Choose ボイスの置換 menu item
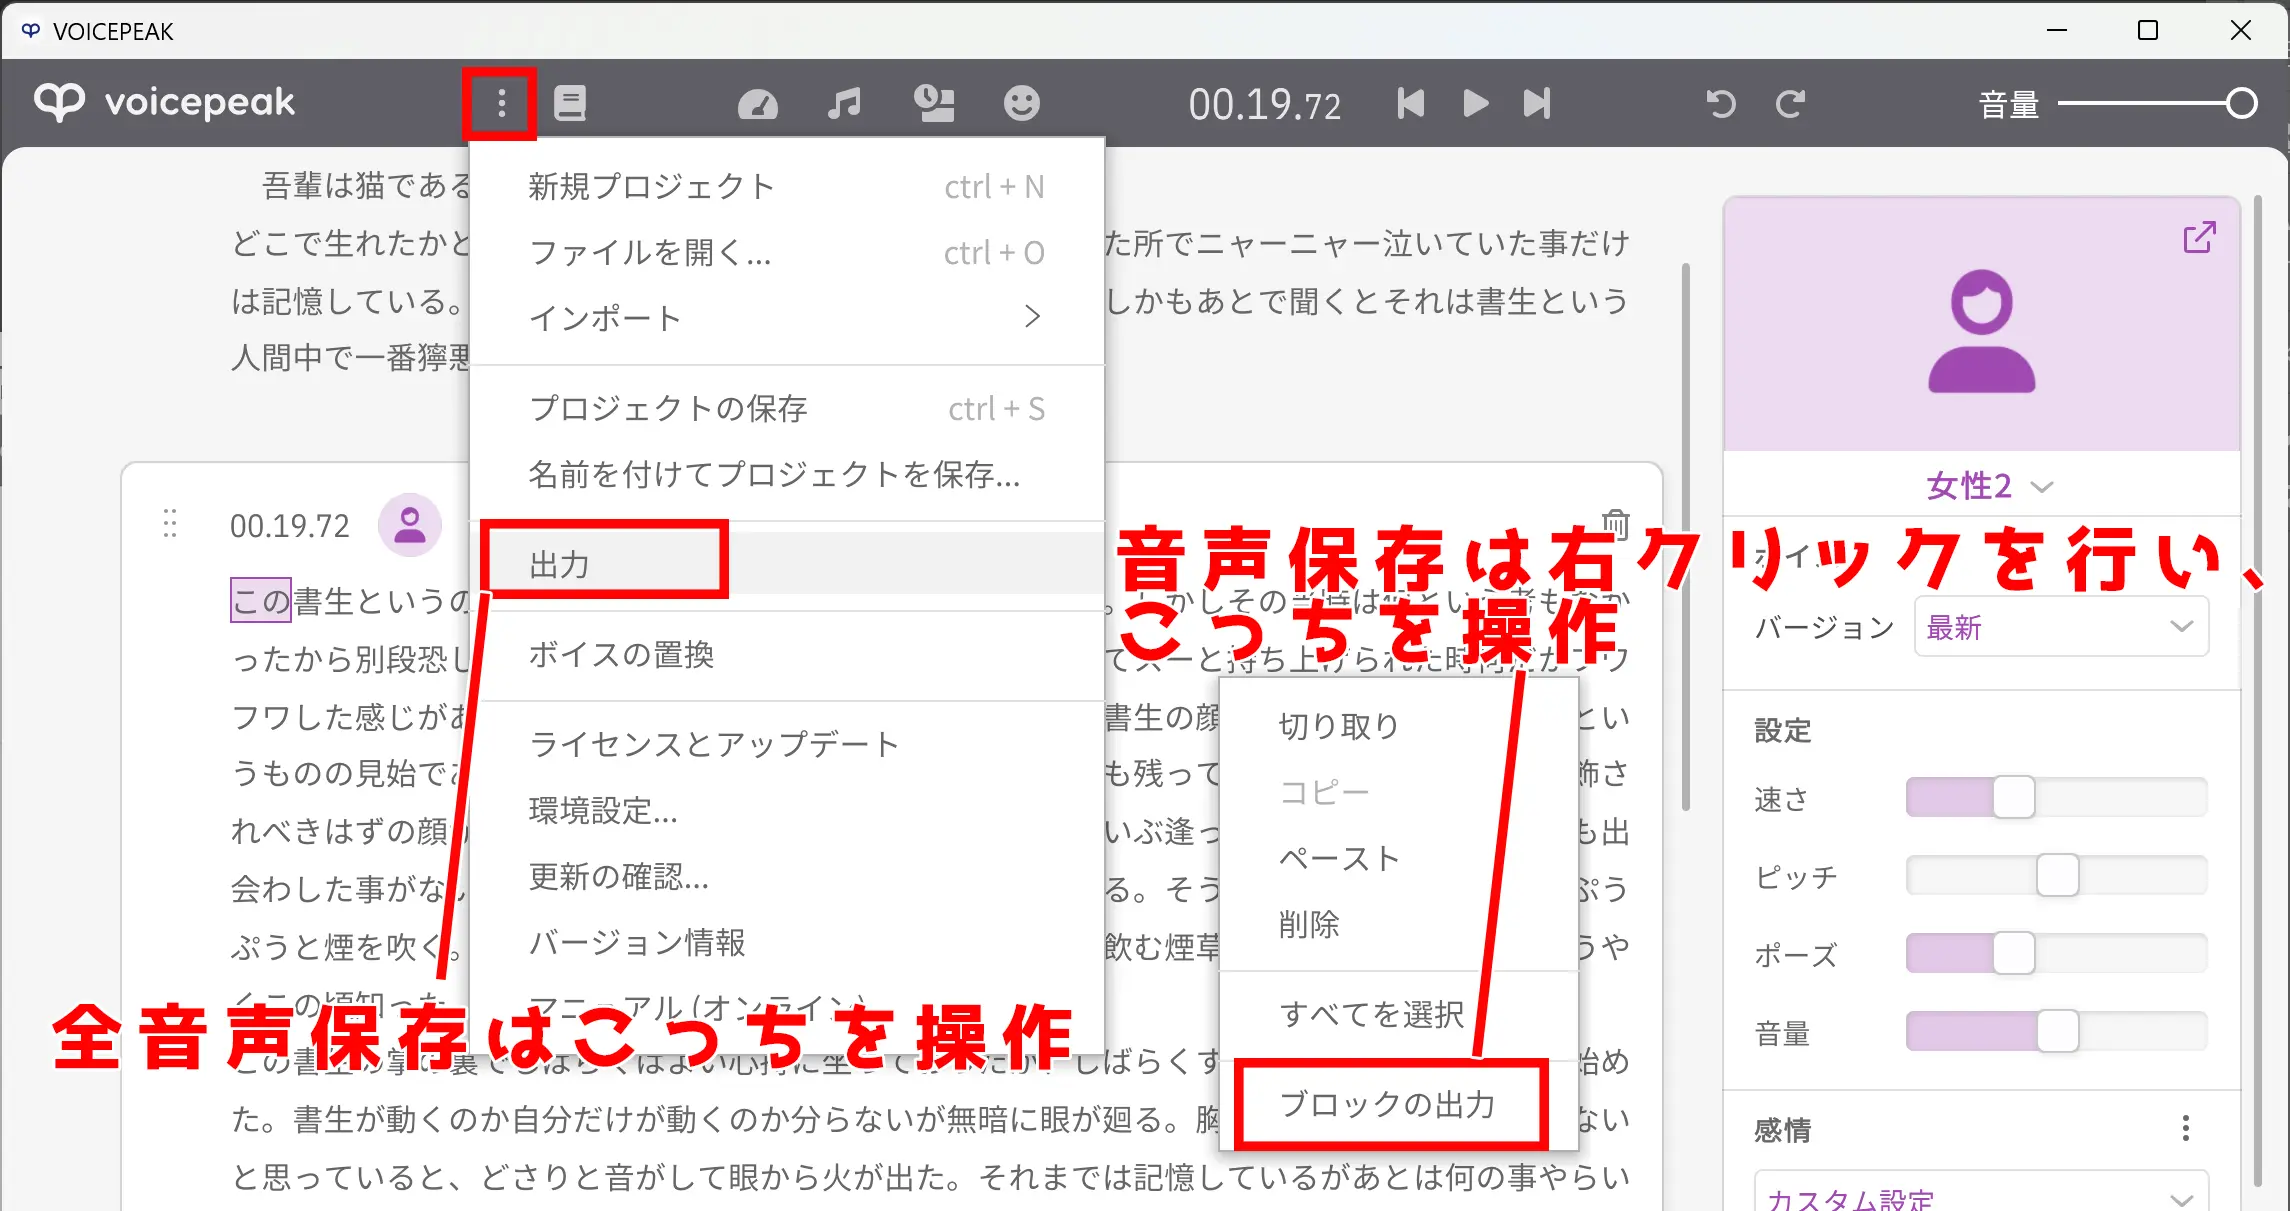Screen dimensions: 2290x1211 click(x=787, y=654)
